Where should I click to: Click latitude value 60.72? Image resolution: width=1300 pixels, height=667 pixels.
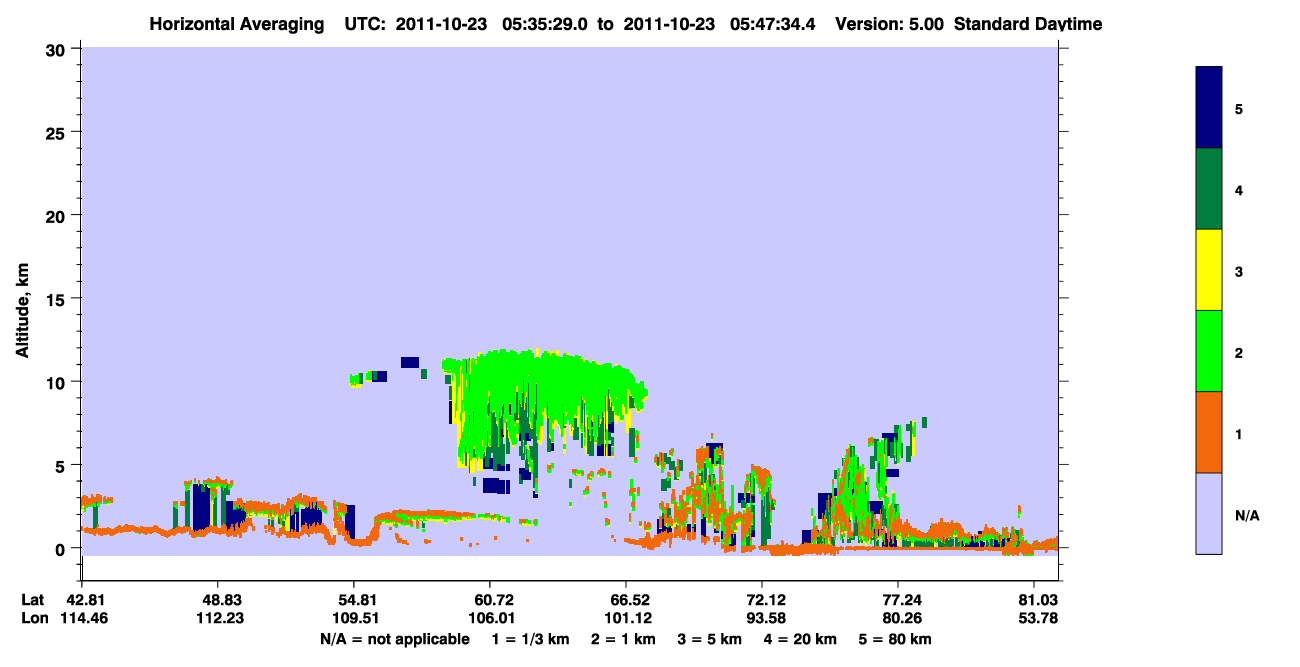pyautogui.click(x=490, y=599)
